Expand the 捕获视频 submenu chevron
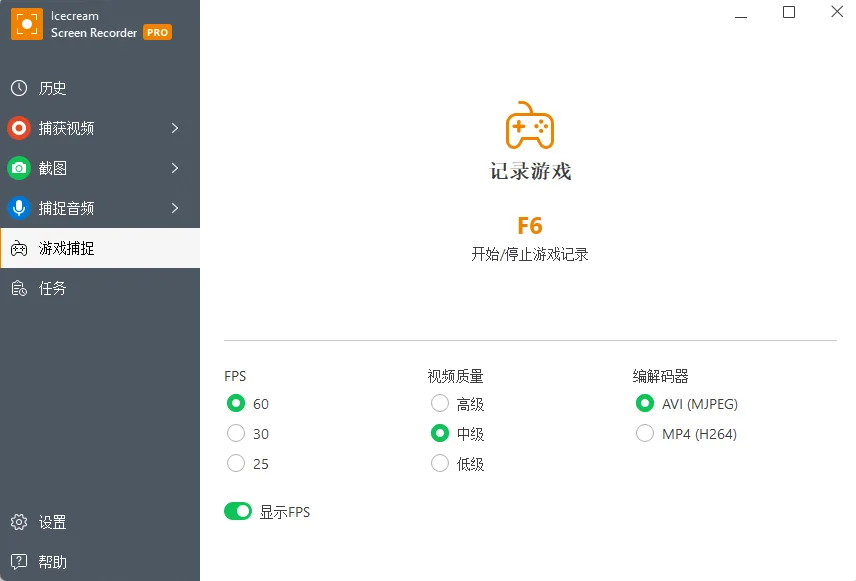Viewport: 856px width, 581px height. point(175,128)
